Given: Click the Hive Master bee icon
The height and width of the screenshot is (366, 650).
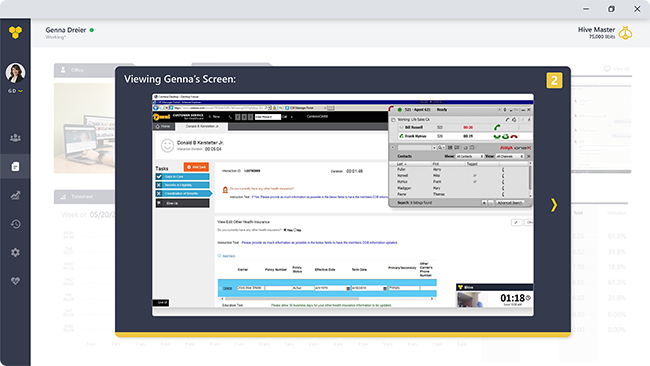Looking at the screenshot, I should [626, 33].
